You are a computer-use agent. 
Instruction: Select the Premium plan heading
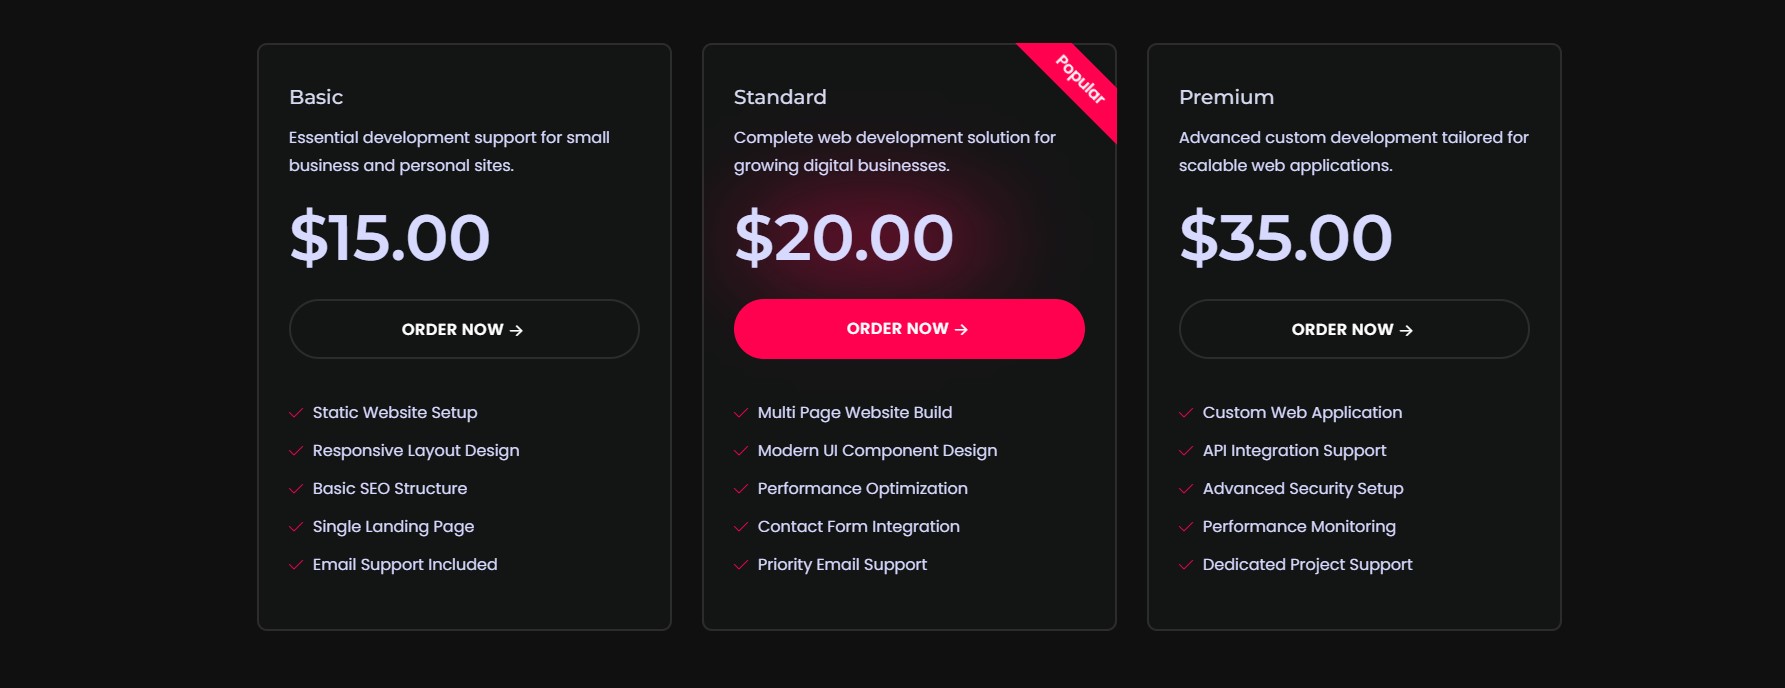1226,97
